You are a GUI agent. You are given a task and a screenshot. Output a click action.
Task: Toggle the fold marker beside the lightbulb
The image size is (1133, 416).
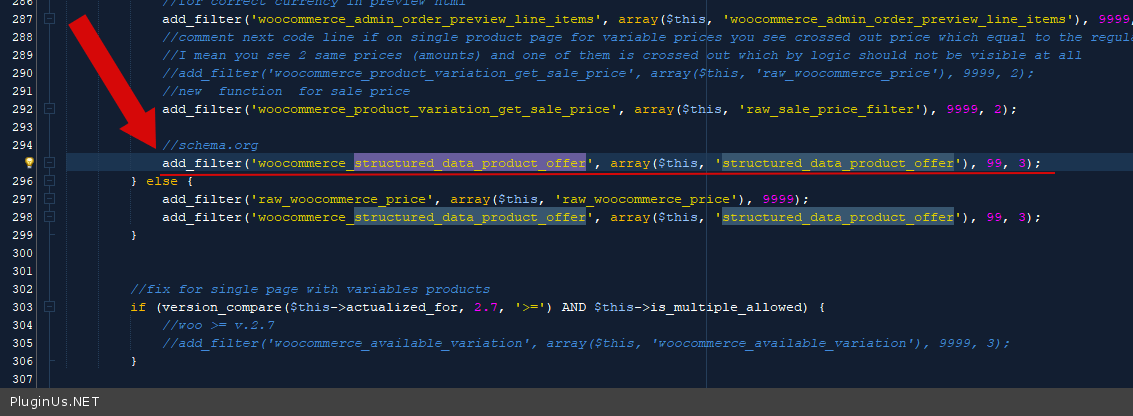pos(50,162)
